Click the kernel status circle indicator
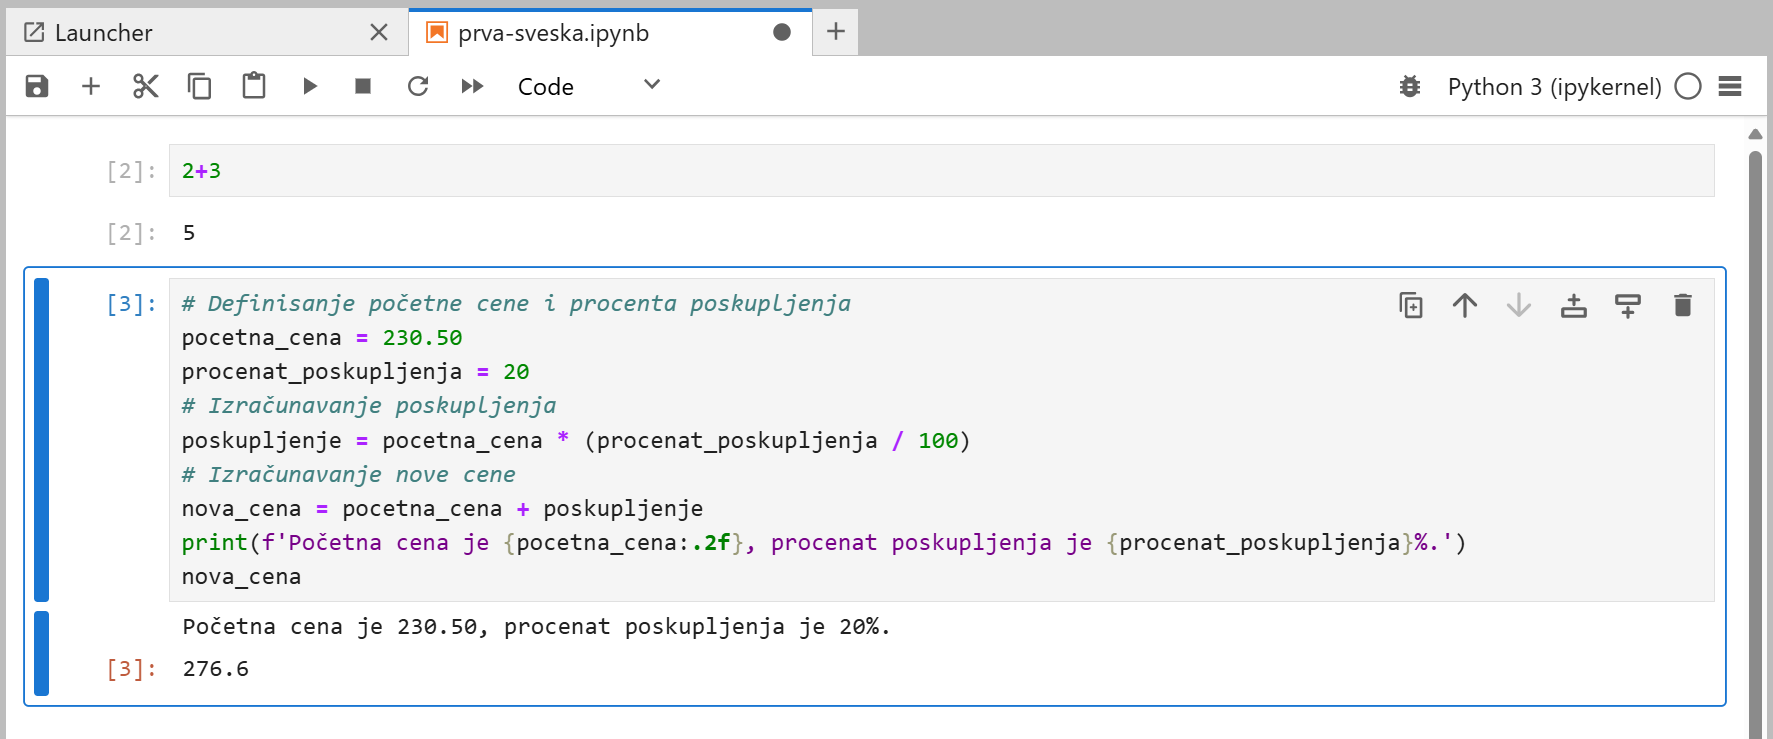This screenshot has width=1773, height=739. (1688, 86)
